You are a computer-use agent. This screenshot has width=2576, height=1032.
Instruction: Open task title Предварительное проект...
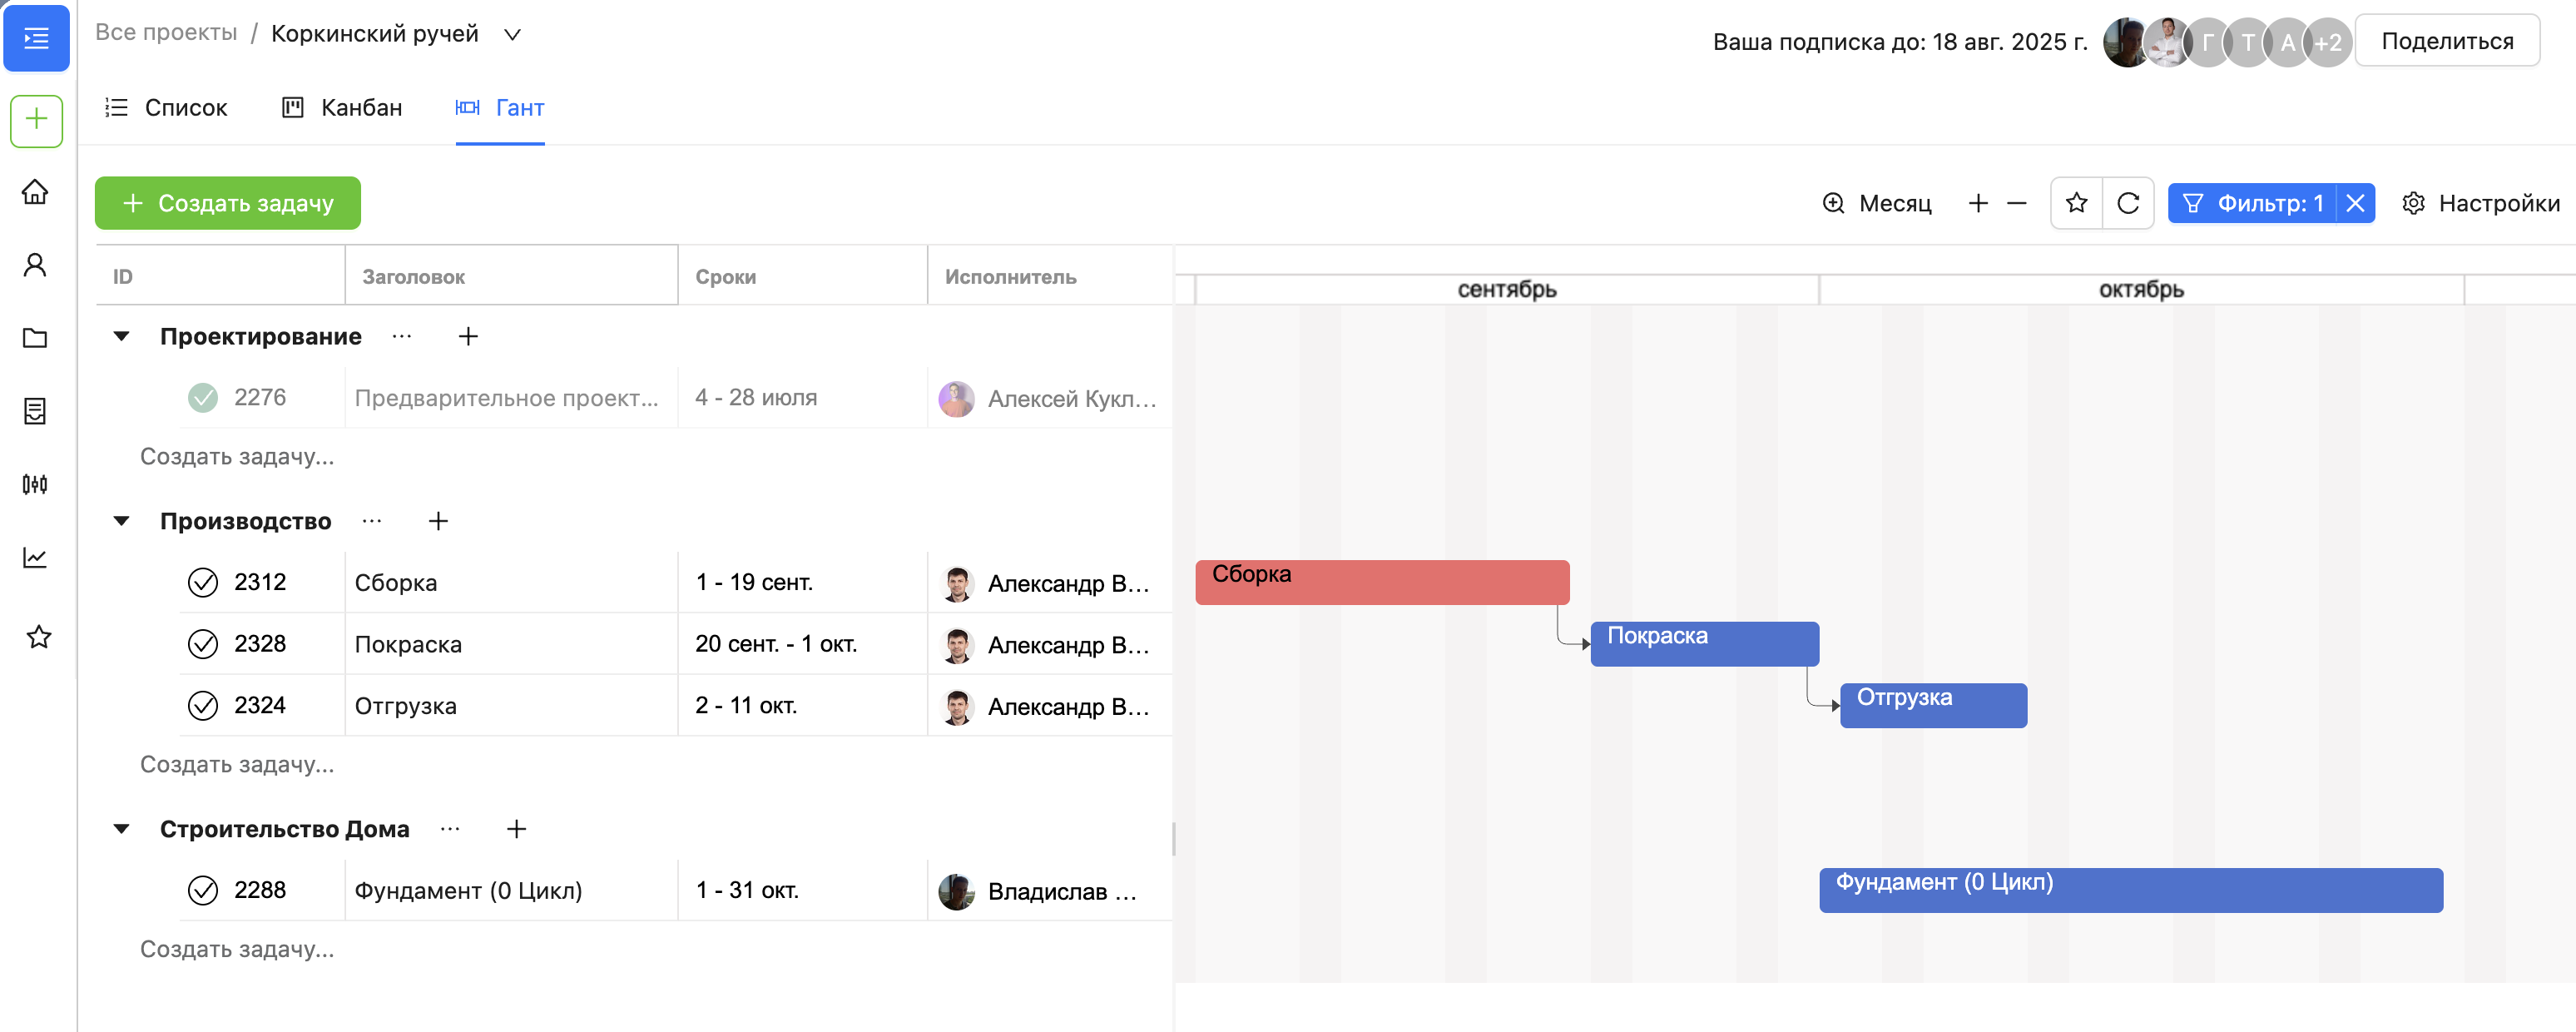tap(506, 398)
